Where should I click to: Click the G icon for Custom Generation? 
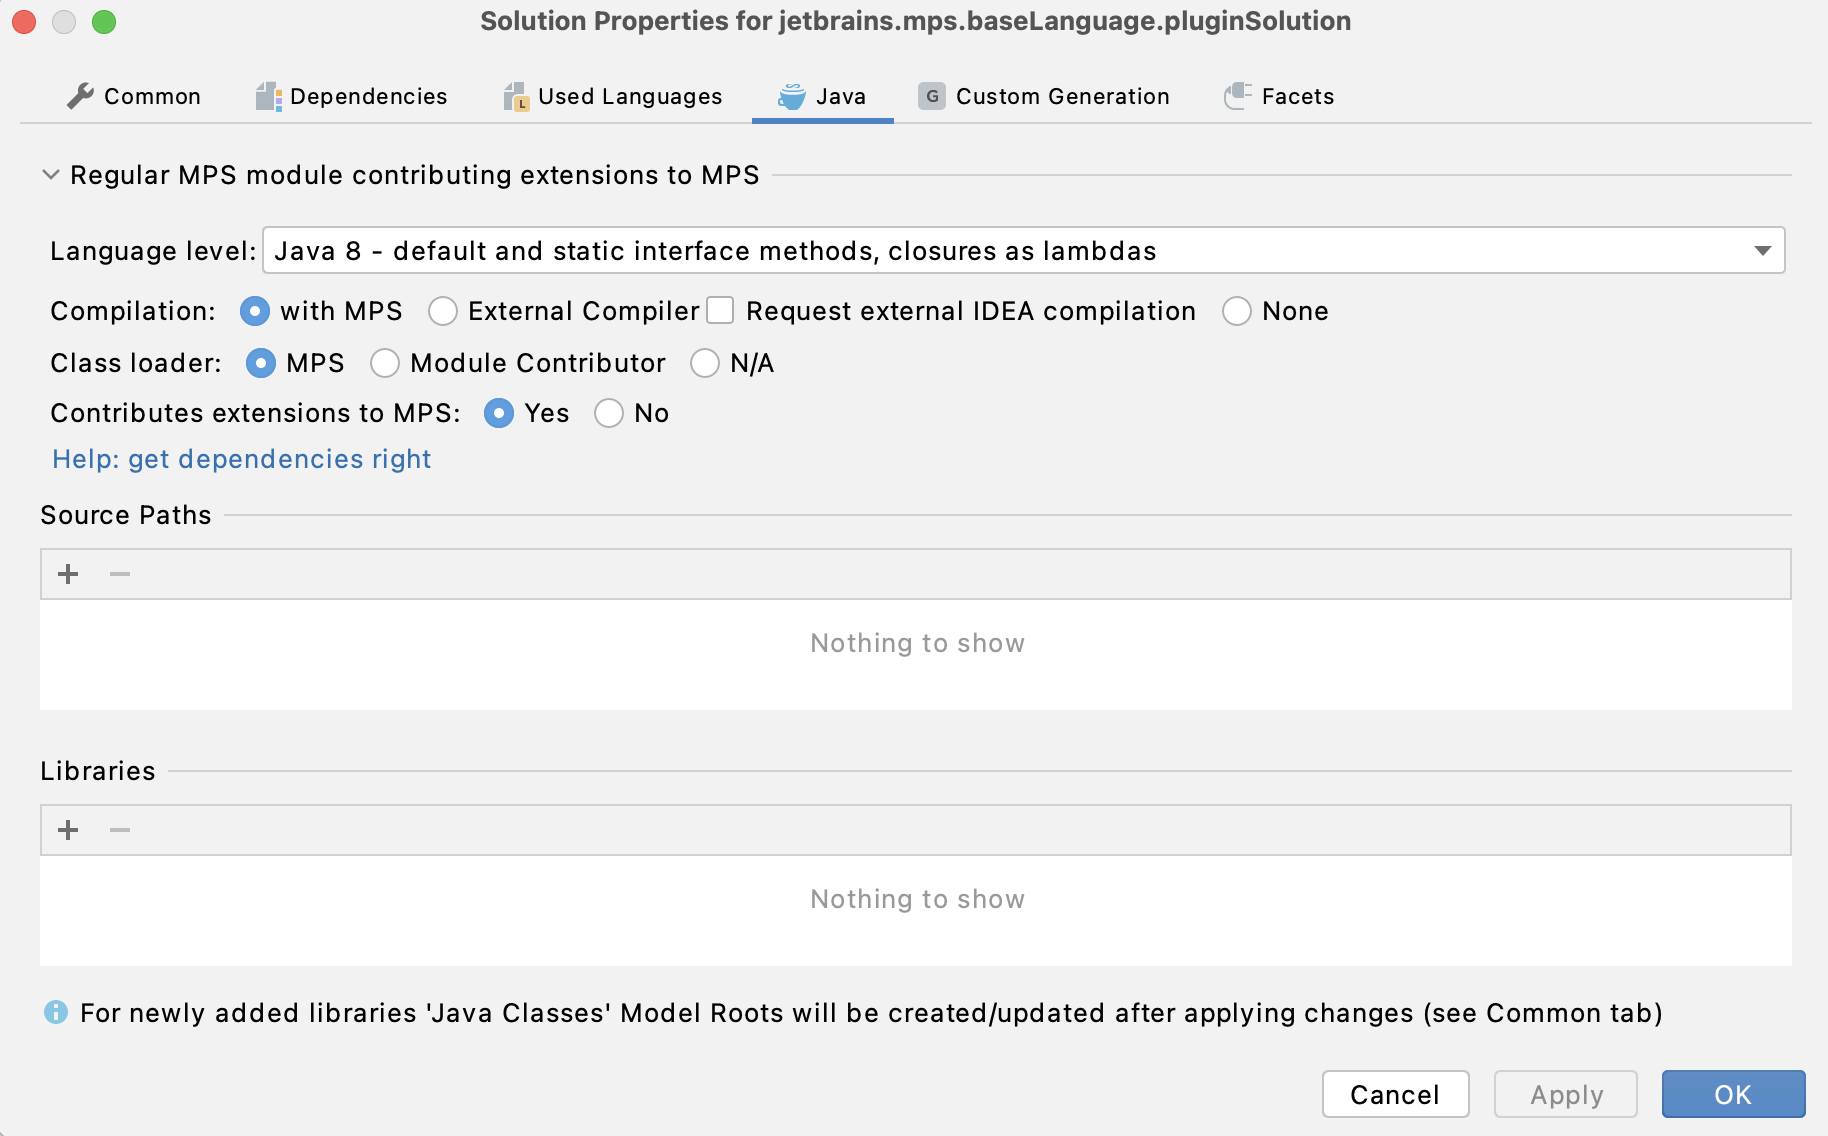point(930,96)
